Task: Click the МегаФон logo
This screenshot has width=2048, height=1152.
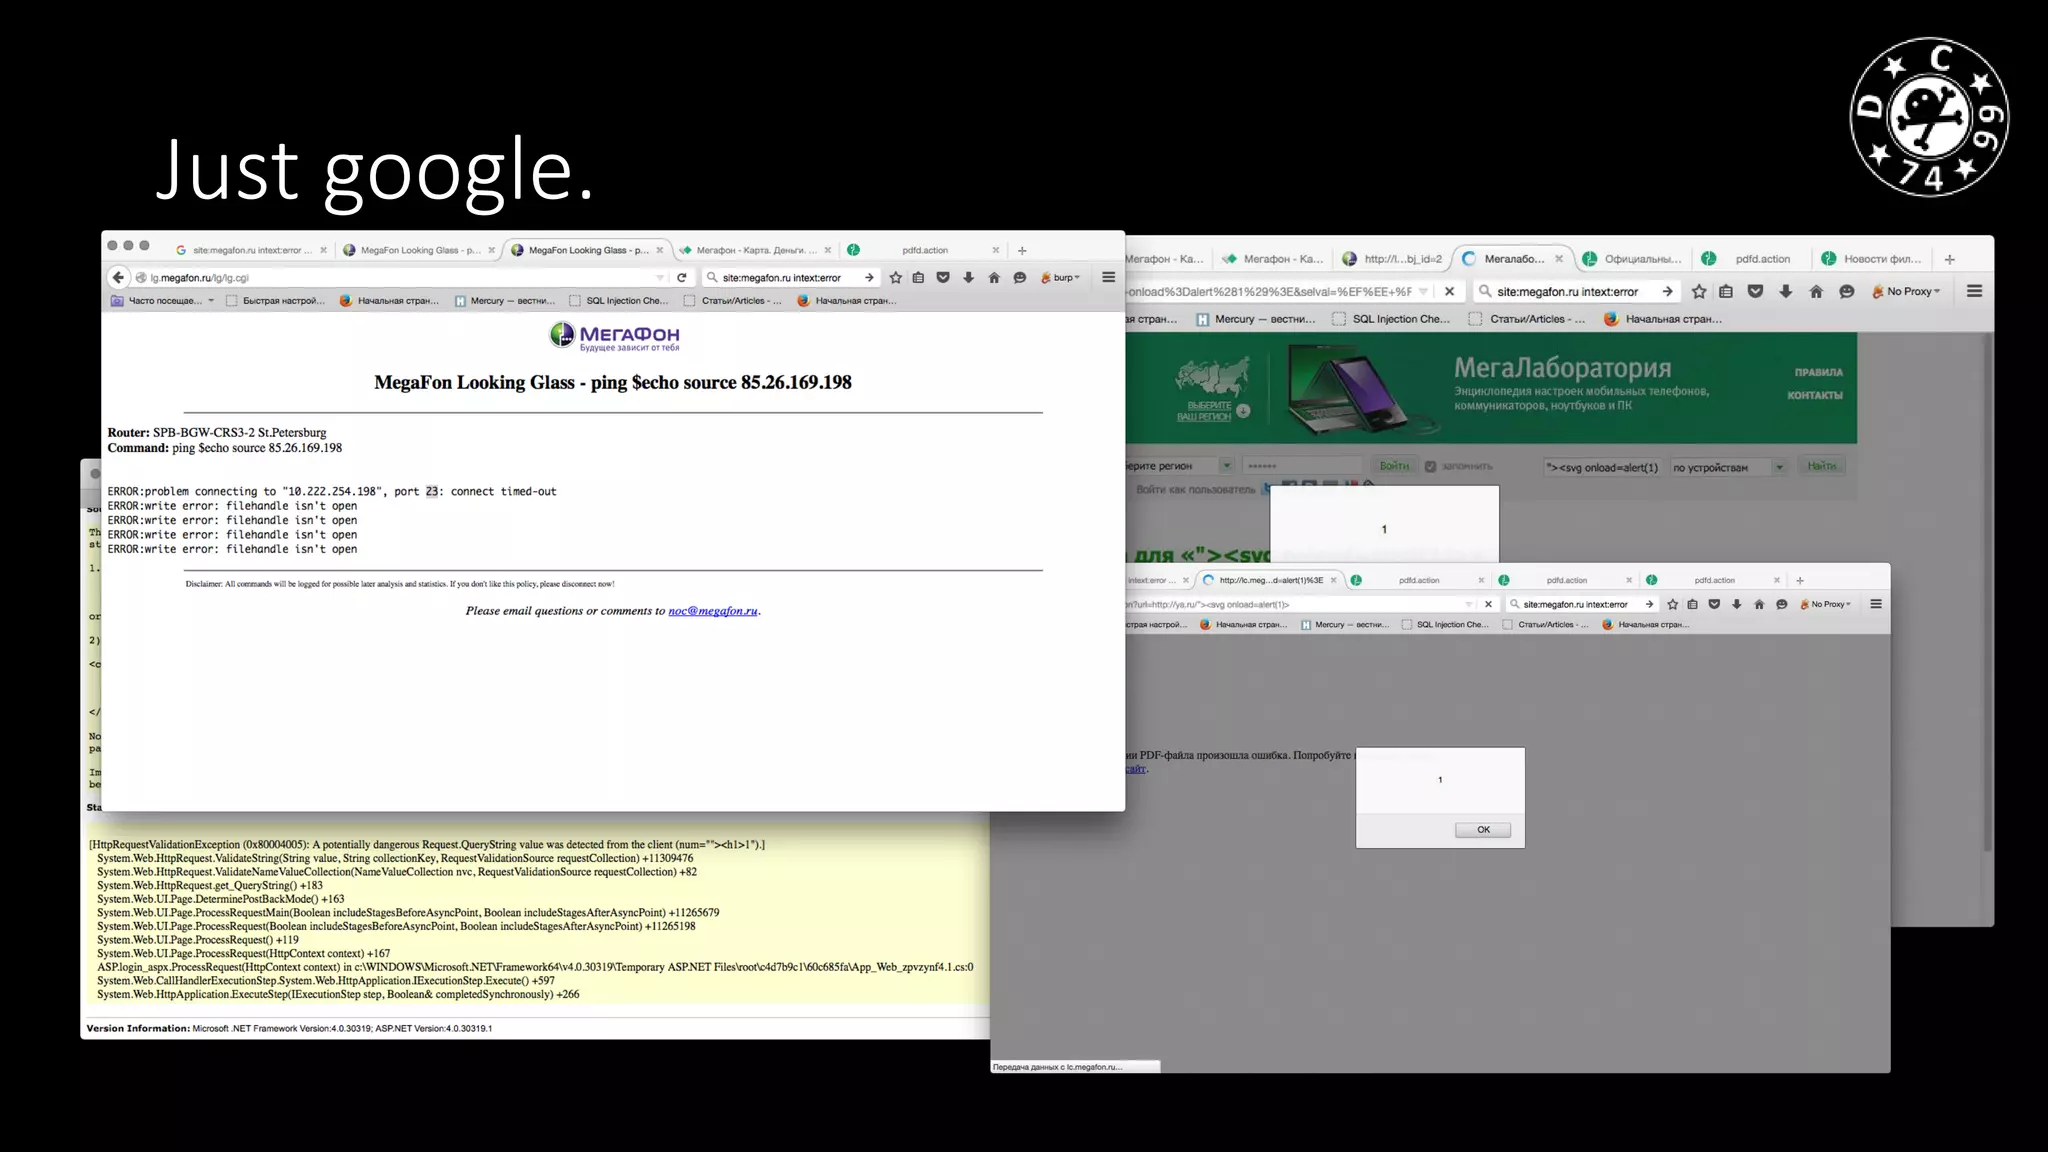Action: 614,336
